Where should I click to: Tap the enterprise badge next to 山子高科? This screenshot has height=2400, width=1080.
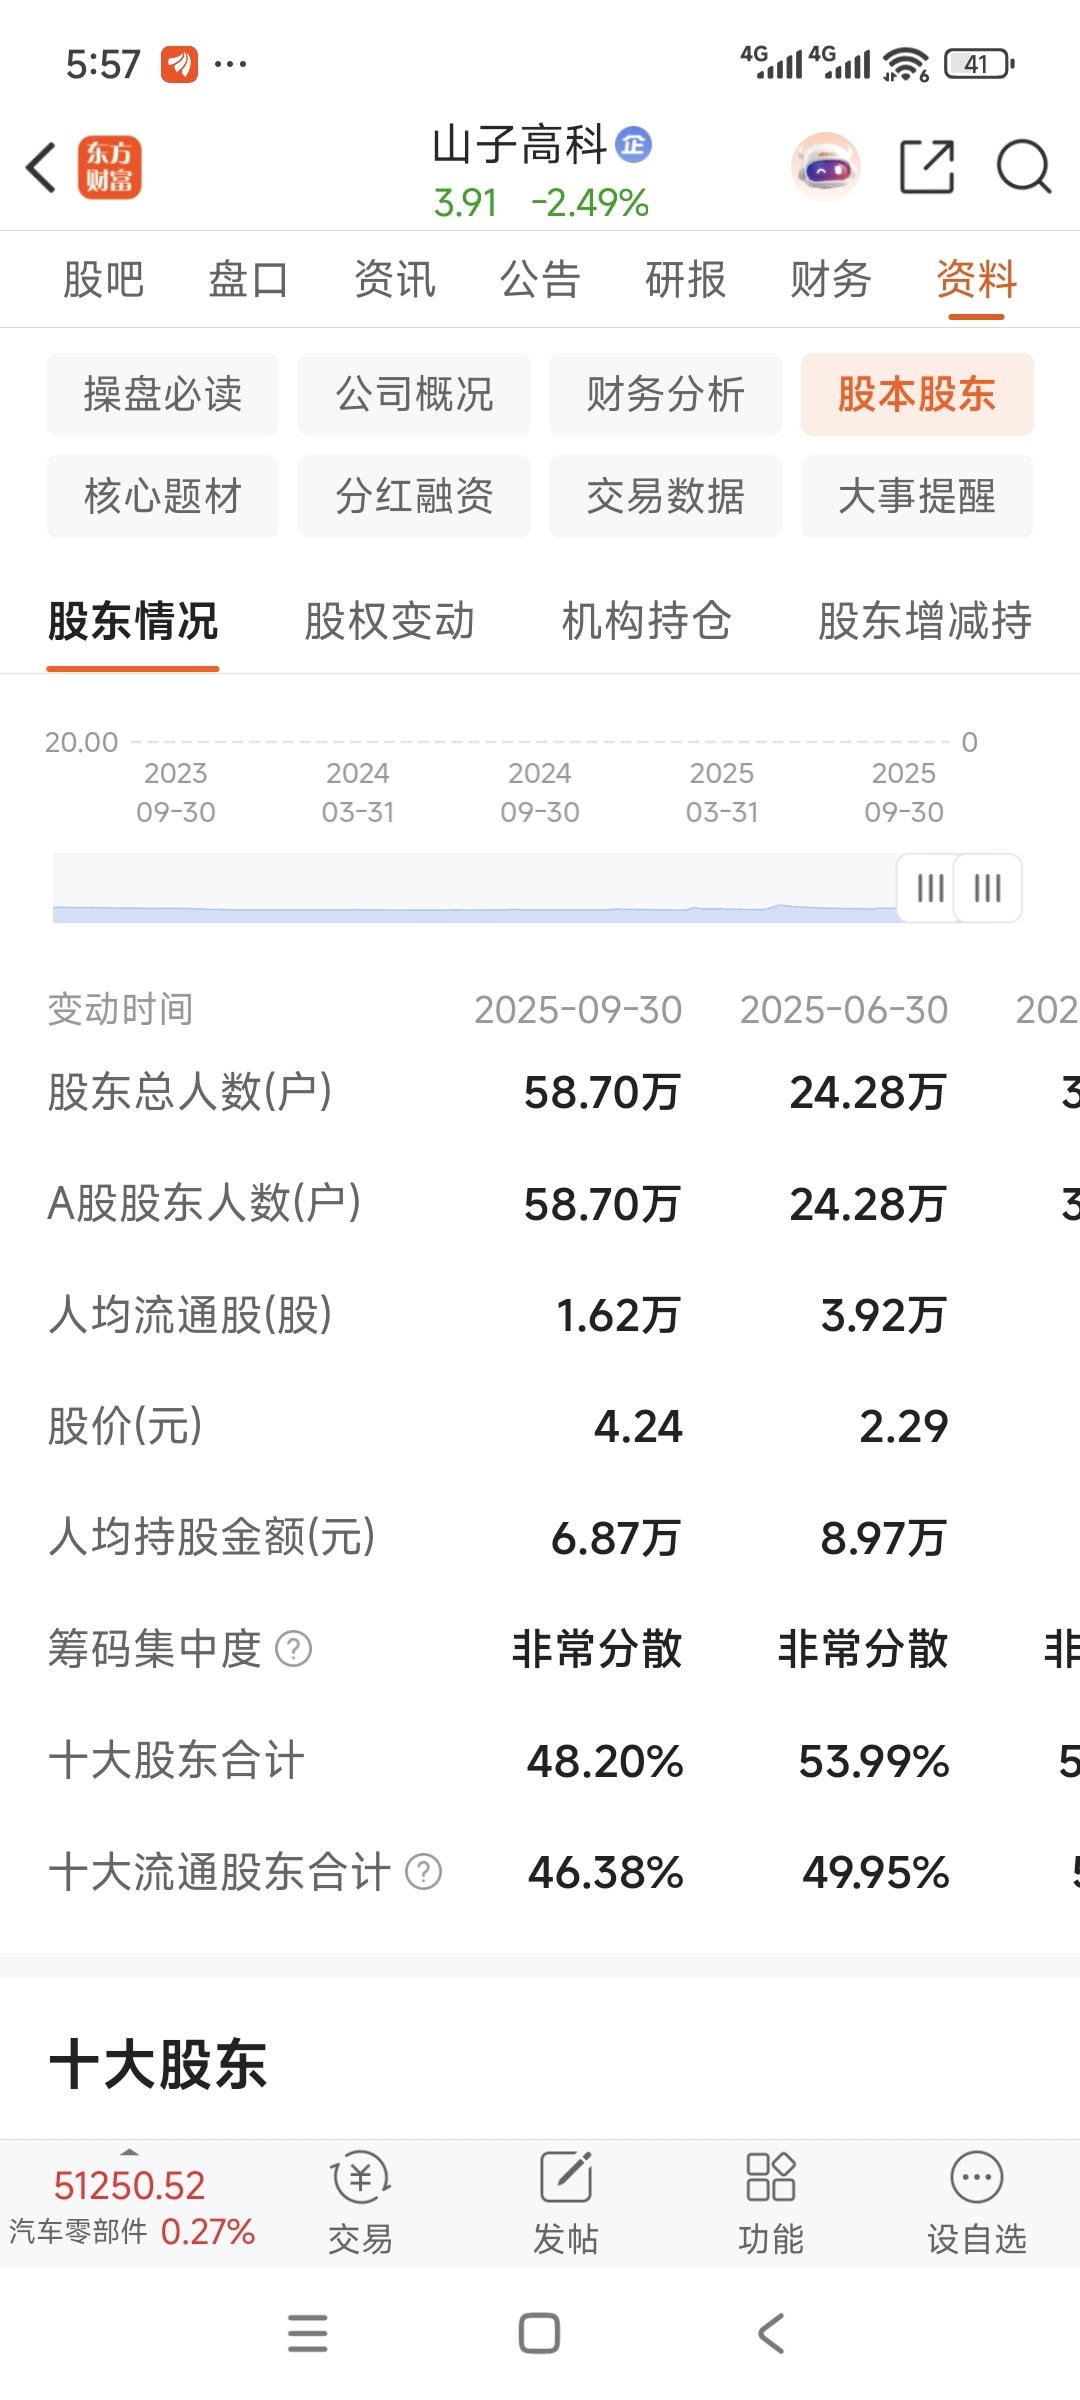[633, 145]
